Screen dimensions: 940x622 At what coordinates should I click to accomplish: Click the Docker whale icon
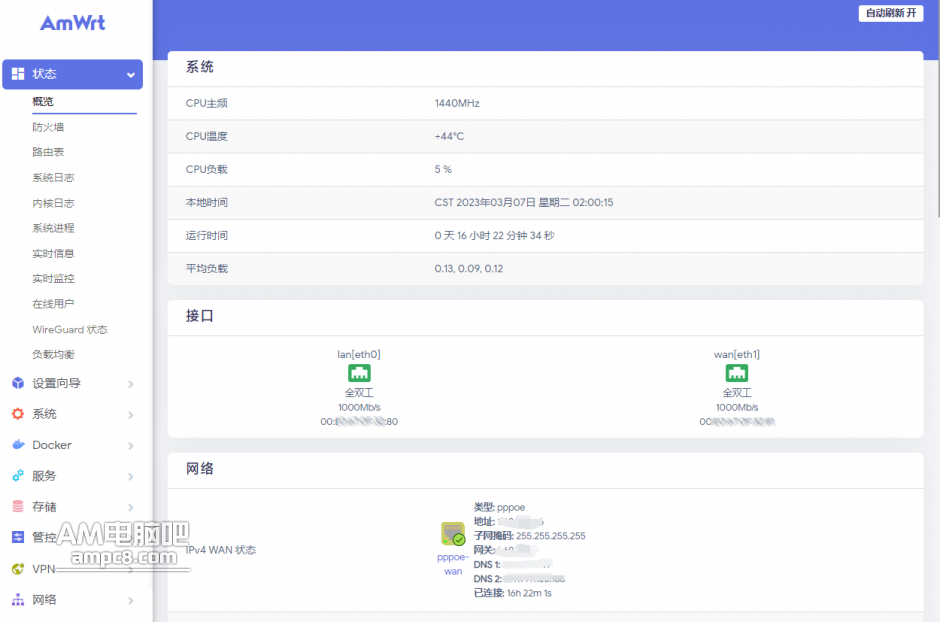coord(18,445)
